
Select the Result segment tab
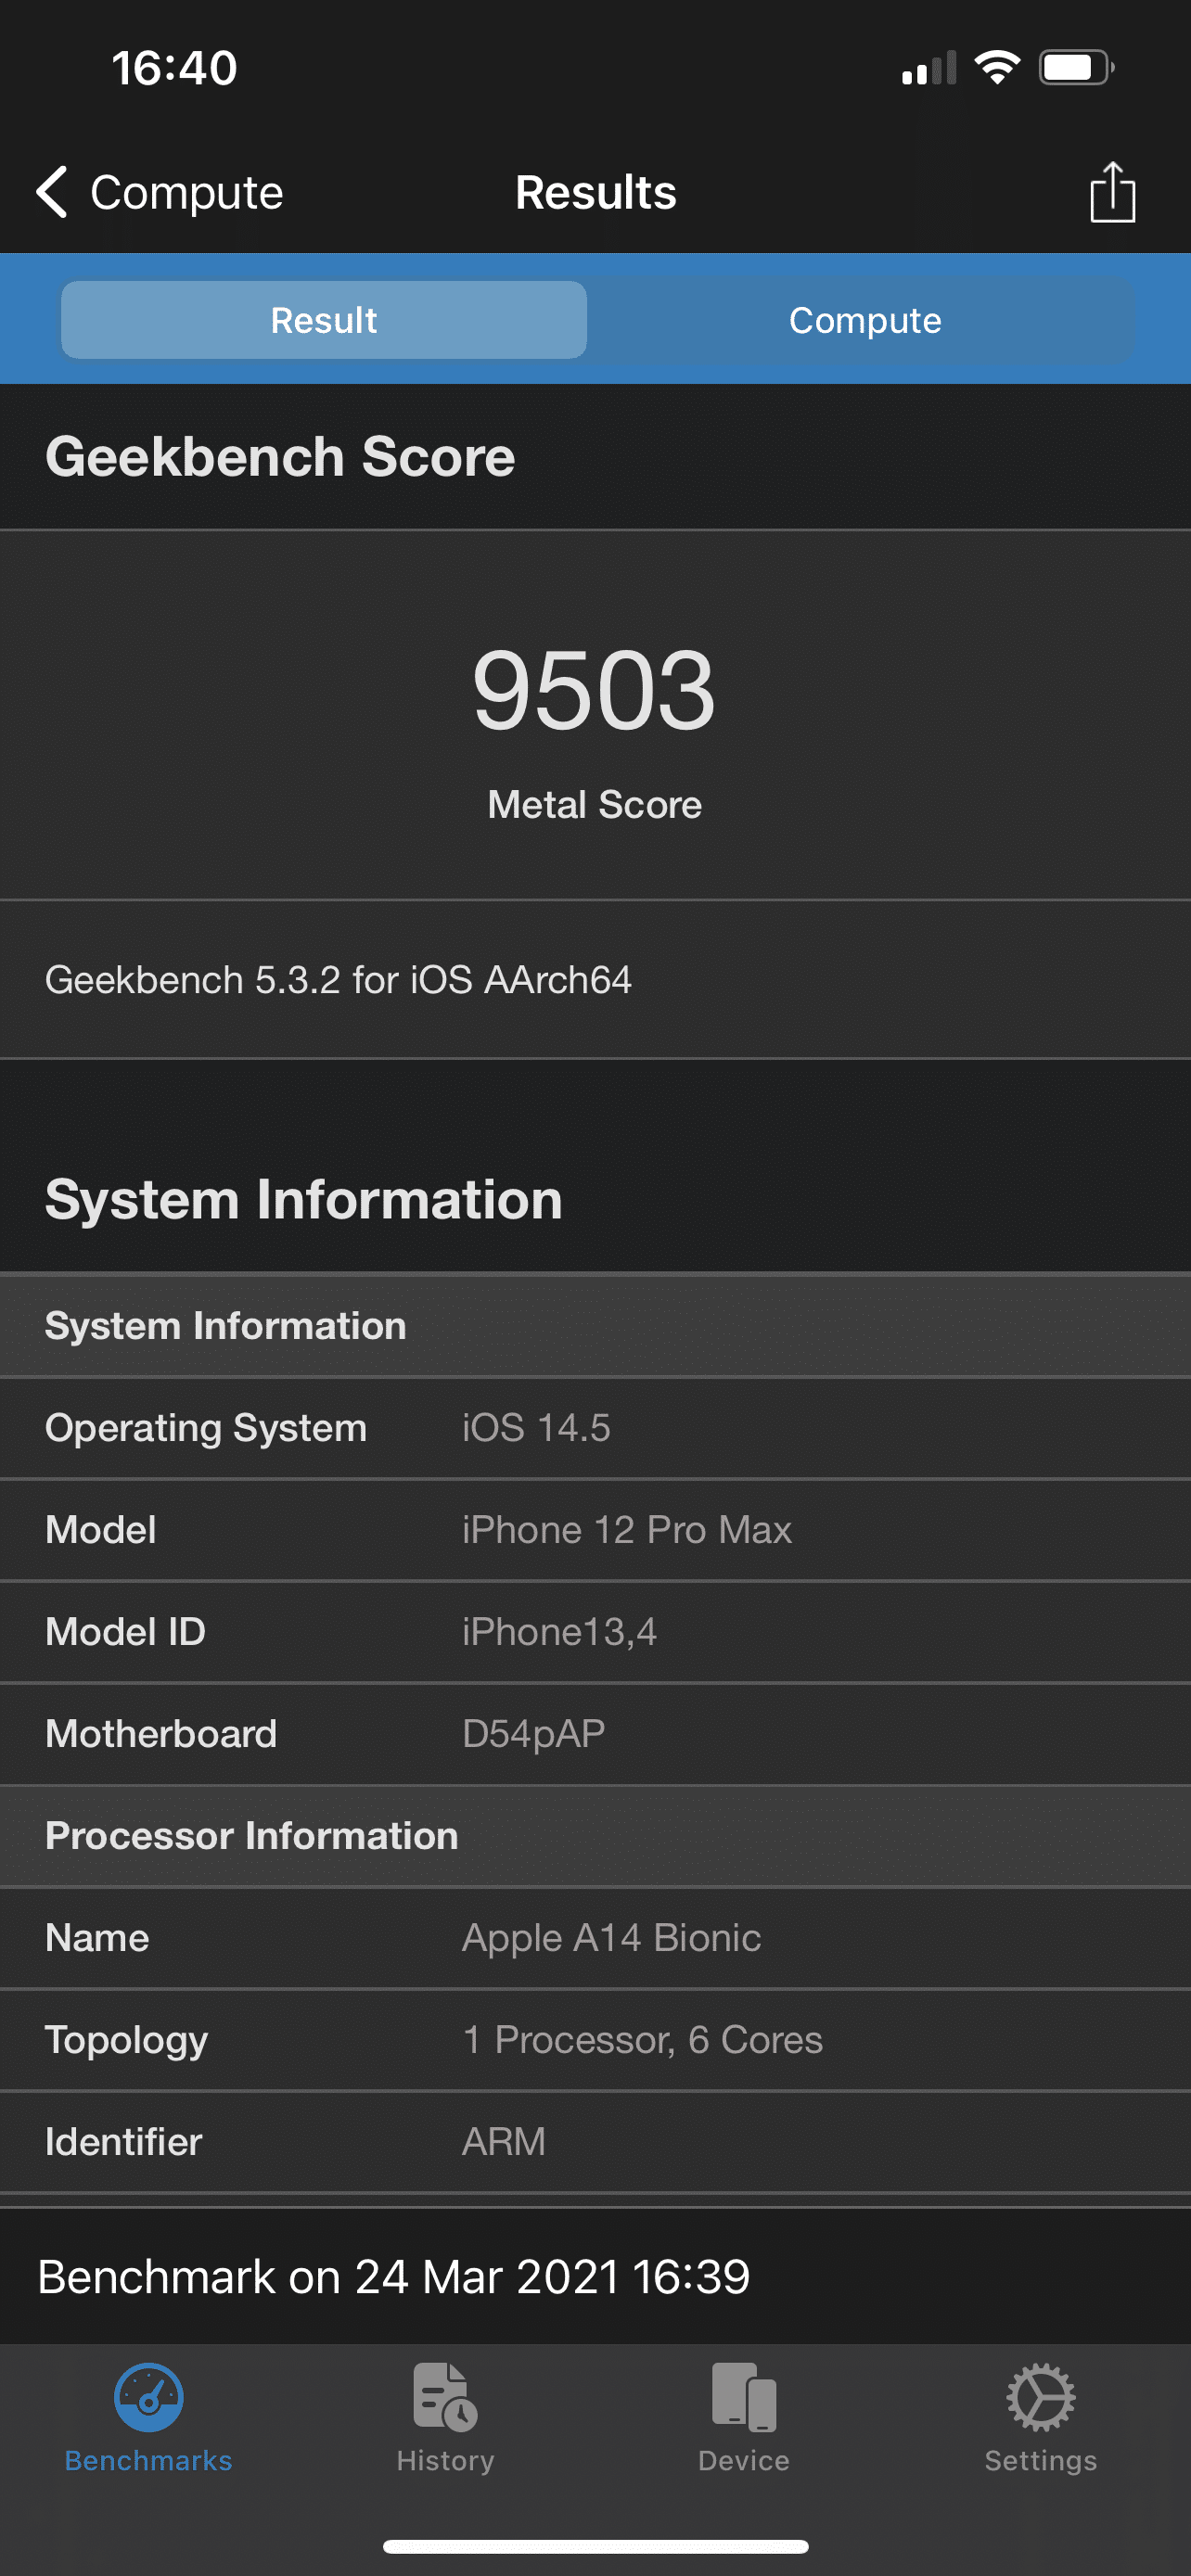pyautogui.click(x=324, y=320)
